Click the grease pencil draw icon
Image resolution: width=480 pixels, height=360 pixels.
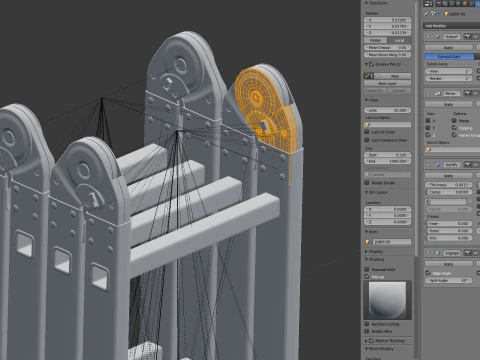click(367, 76)
